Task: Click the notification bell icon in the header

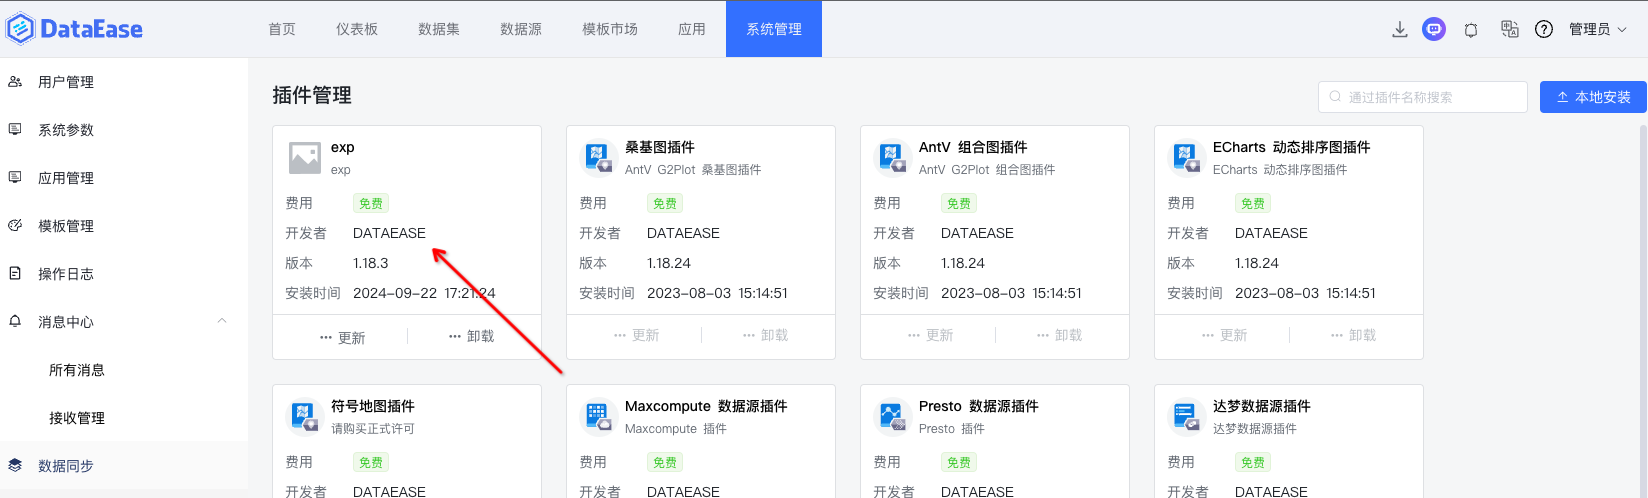Action: (1470, 29)
